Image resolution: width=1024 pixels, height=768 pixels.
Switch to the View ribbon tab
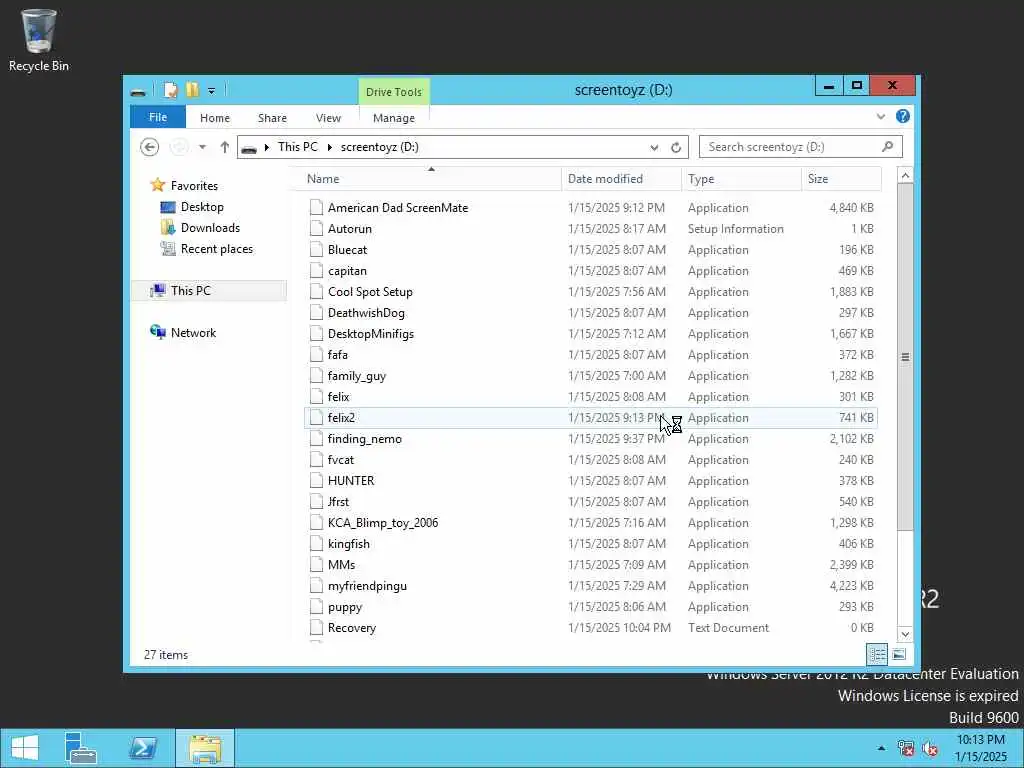coord(328,118)
